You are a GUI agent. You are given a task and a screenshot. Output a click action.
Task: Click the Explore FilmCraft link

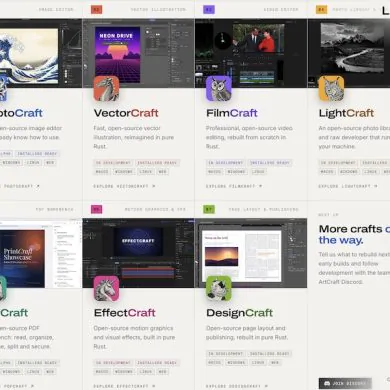[x=234, y=186]
